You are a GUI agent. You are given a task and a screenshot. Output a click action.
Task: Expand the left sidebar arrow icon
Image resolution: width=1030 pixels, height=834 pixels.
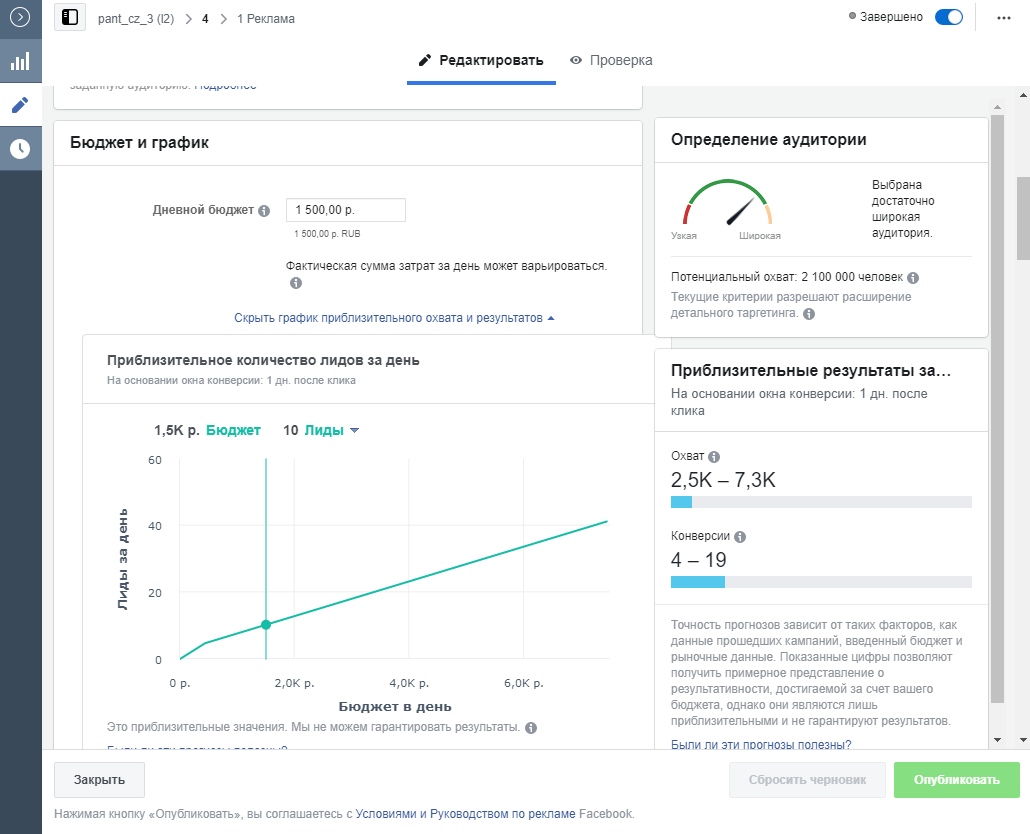pyautogui.click(x=20, y=16)
